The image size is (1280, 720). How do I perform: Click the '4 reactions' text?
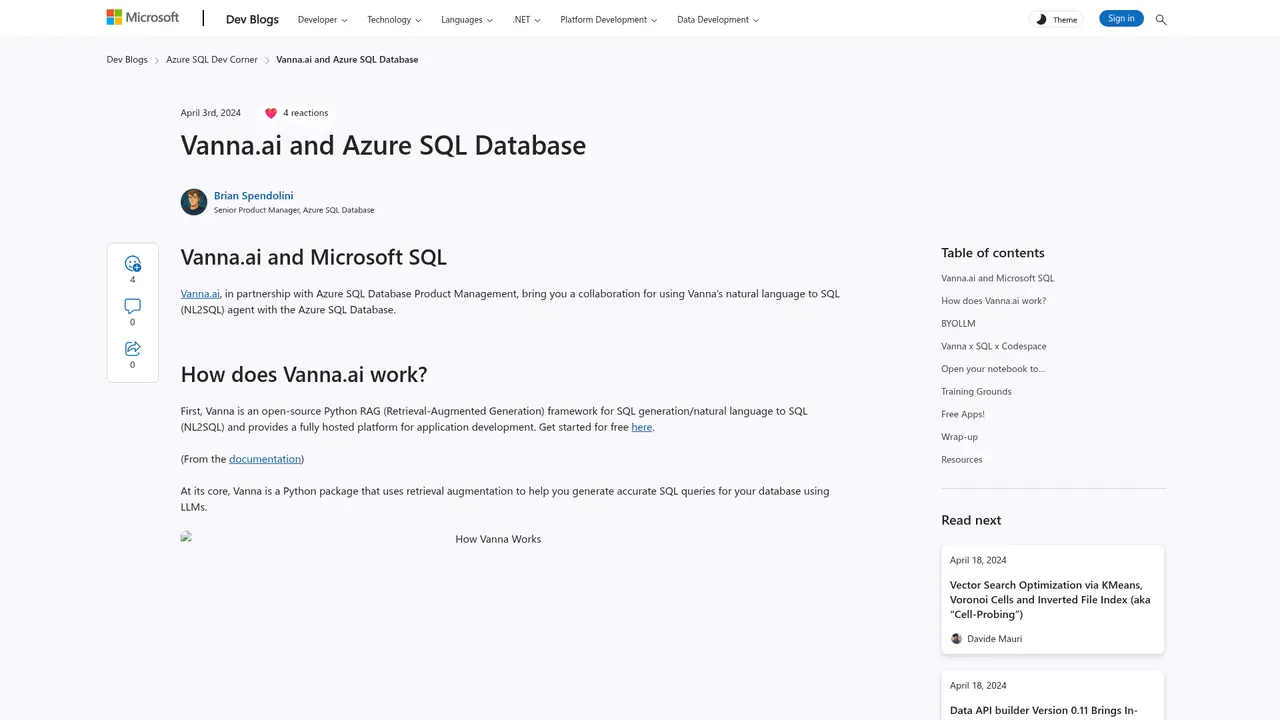tap(305, 113)
